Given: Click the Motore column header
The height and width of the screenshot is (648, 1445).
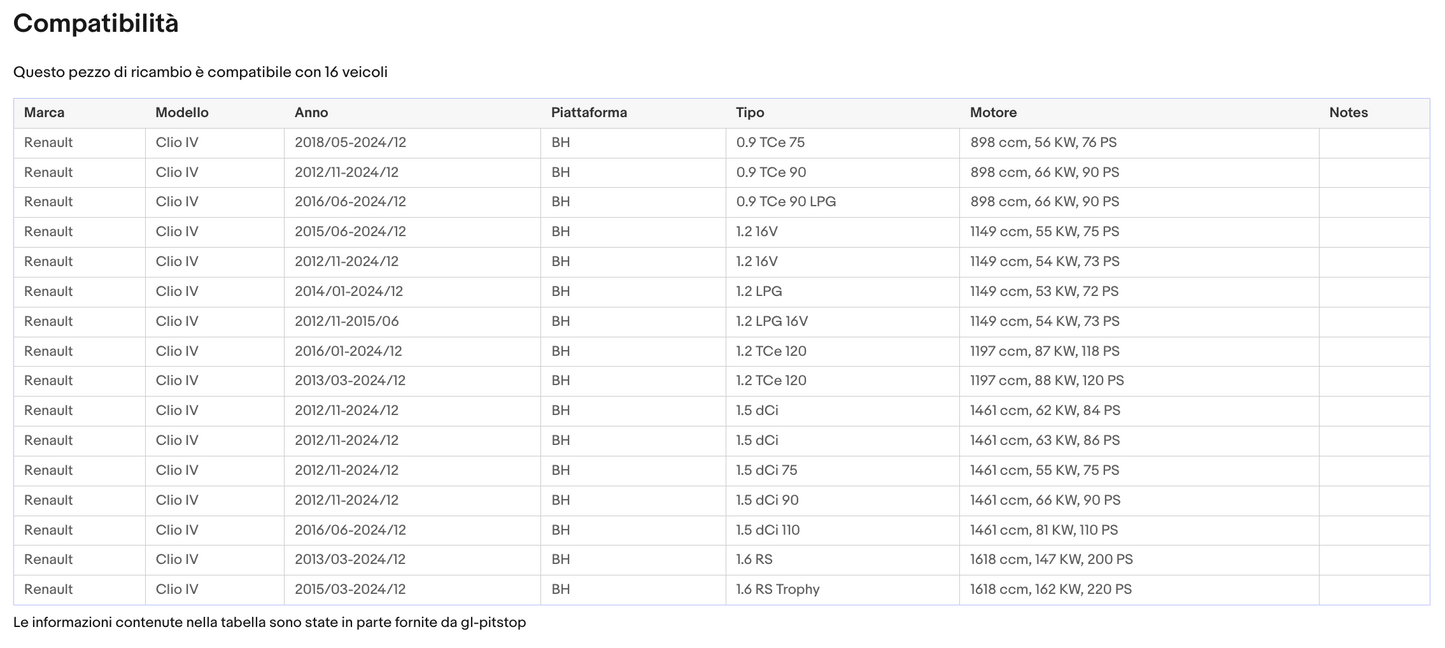Looking at the screenshot, I should 993,113.
